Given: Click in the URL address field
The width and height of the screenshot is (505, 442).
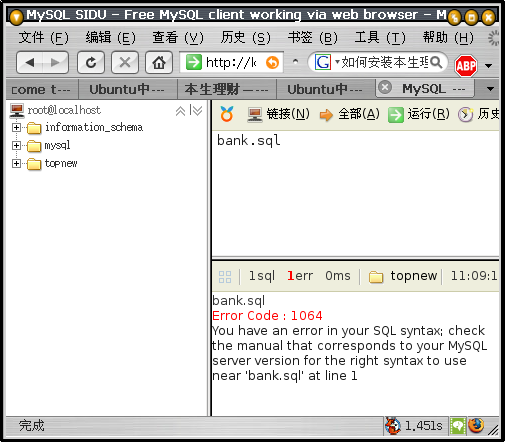Looking at the screenshot, I should pos(231,62).
